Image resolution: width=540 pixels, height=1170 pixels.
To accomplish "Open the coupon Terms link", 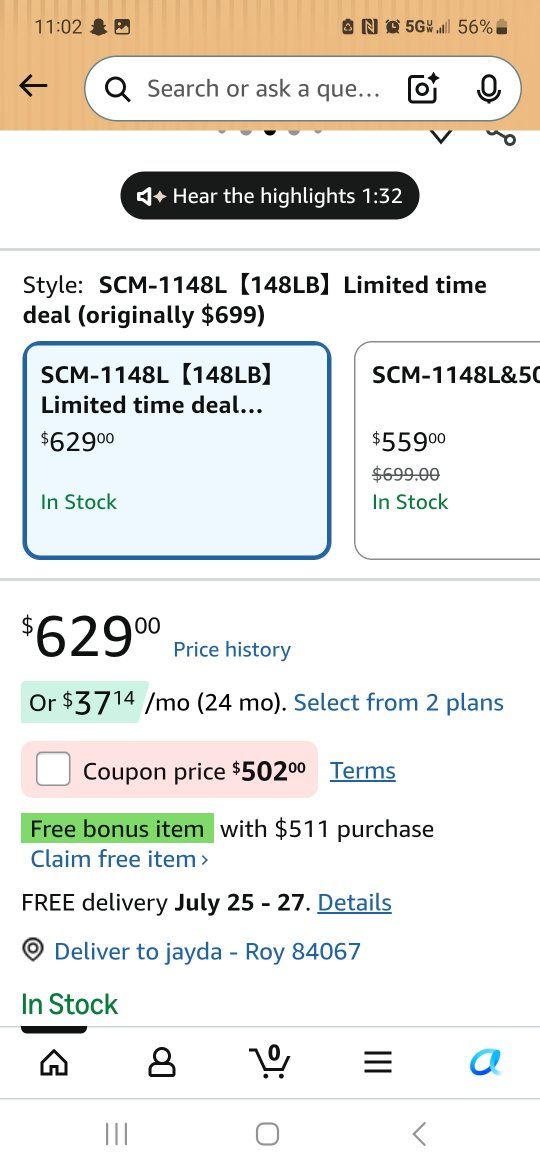I will pyautogui.click(x=362, y=770).
